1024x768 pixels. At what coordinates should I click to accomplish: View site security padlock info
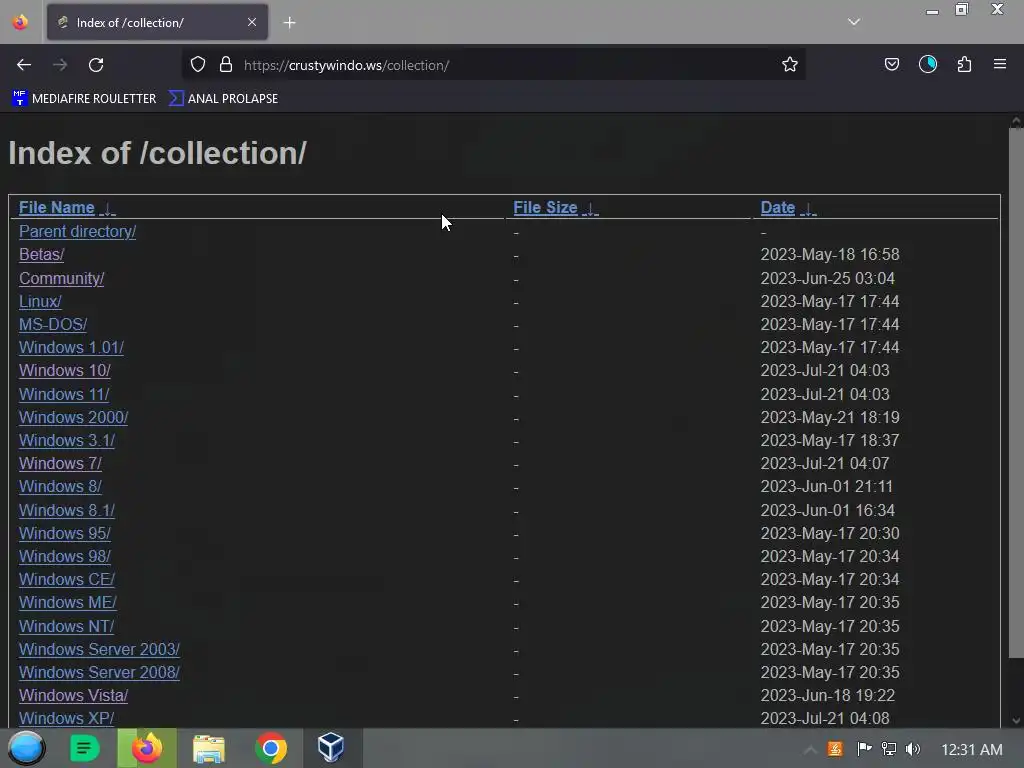[x=226, y=65]
